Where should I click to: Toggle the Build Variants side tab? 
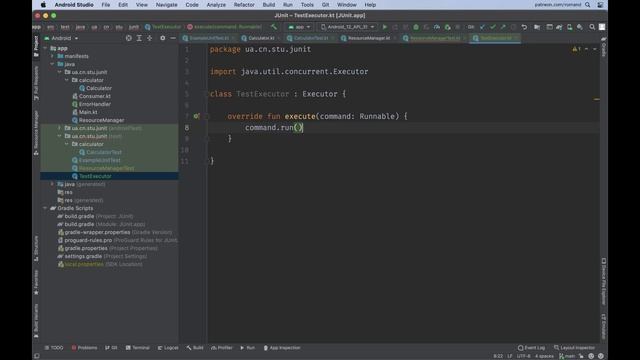[x=36, y=321]
